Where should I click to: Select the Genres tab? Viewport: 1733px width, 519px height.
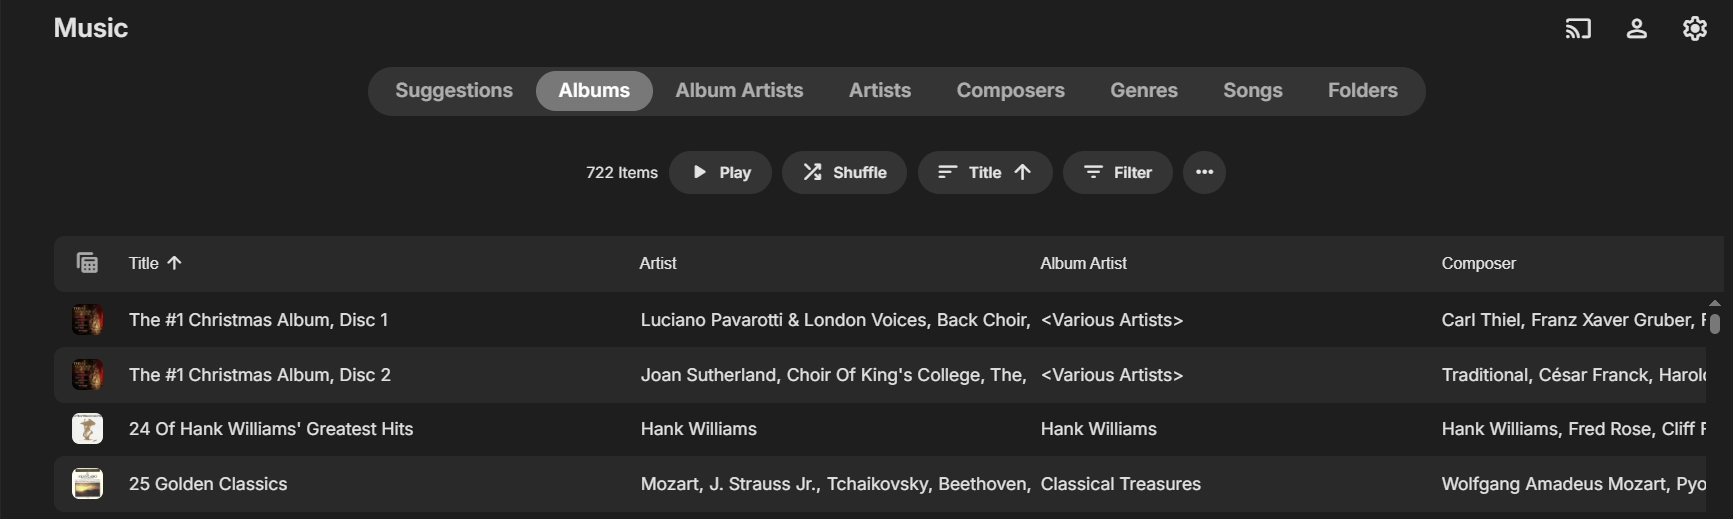[x=1144, y=90]
